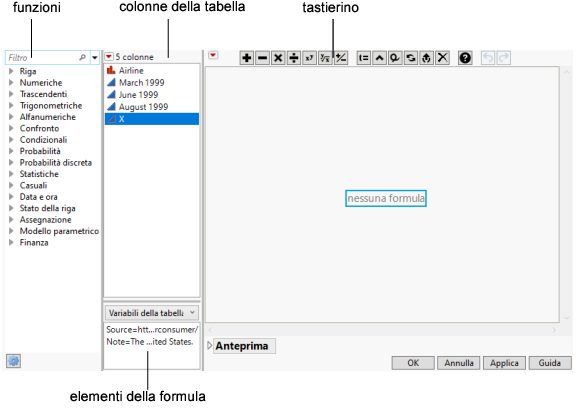Viewport: 577px width, 414px height.
Task: Click the multiply keypad button
Action: tap(278, 58)
